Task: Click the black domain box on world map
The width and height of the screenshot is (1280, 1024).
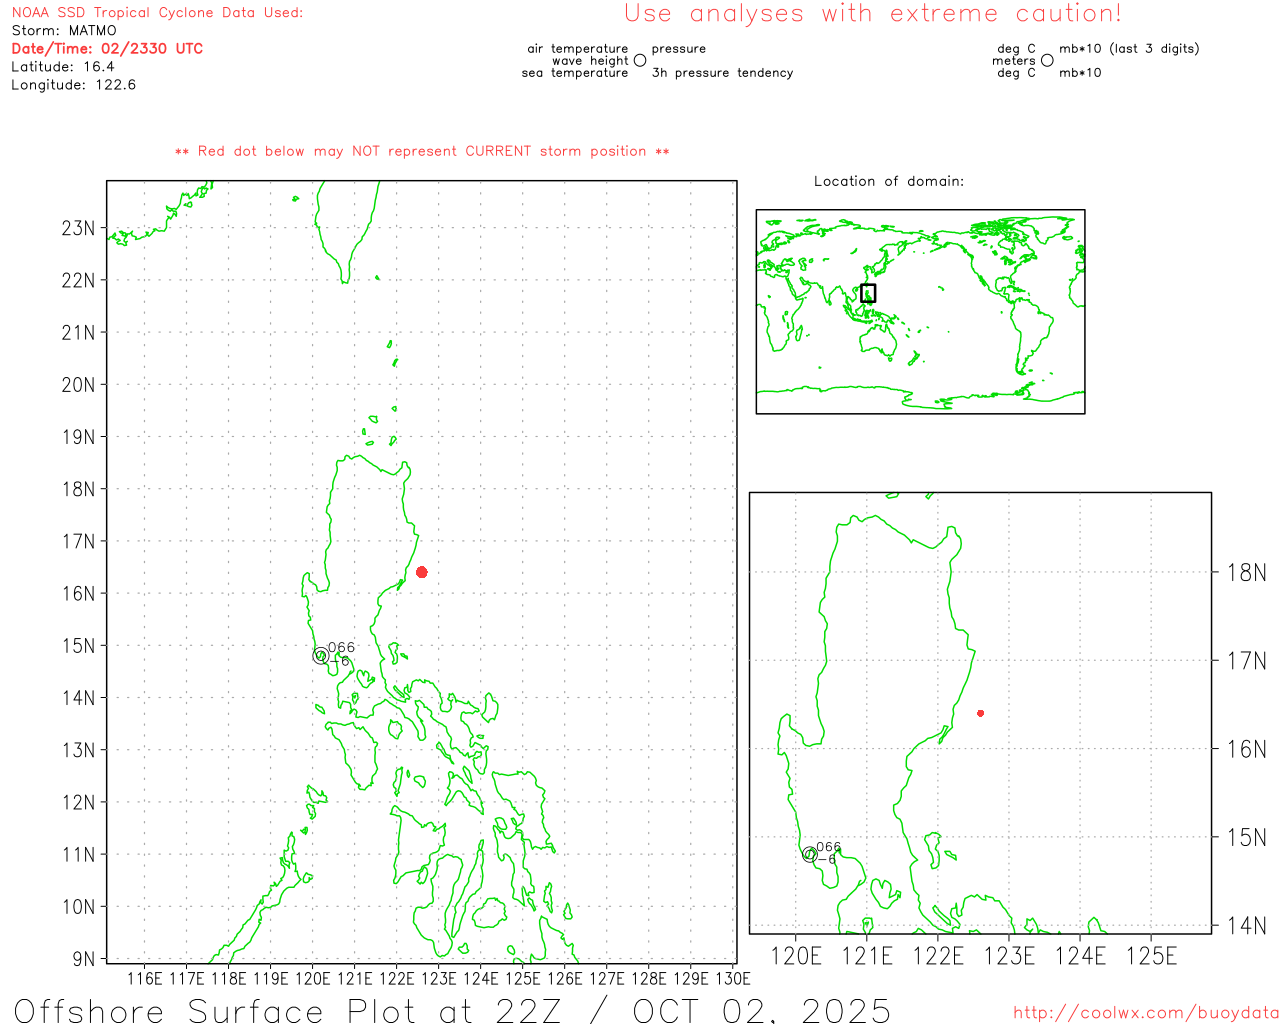Action: tap(868, 293)
